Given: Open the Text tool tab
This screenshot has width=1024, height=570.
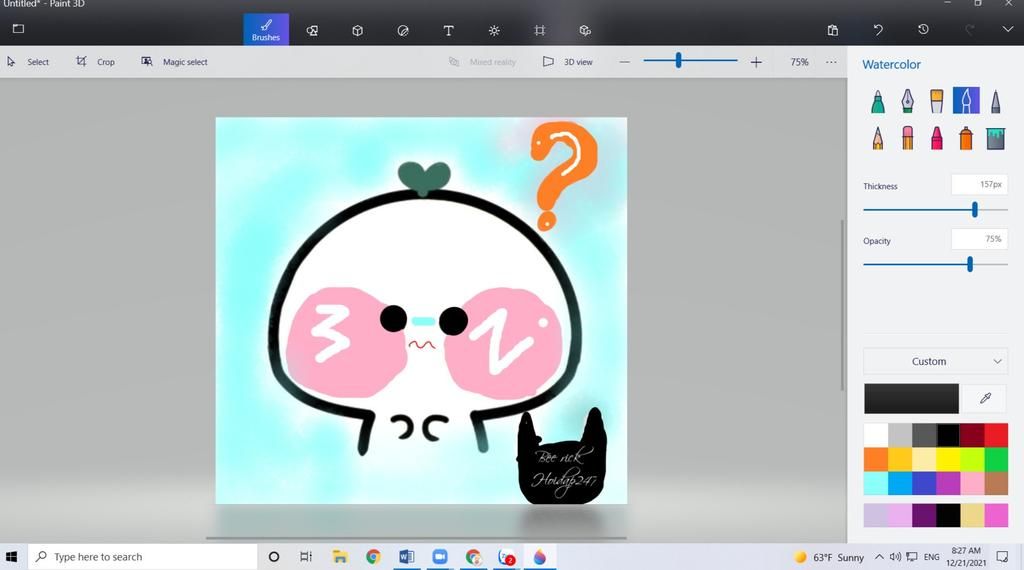Looking at the screenshot, I should click(449, 30).
